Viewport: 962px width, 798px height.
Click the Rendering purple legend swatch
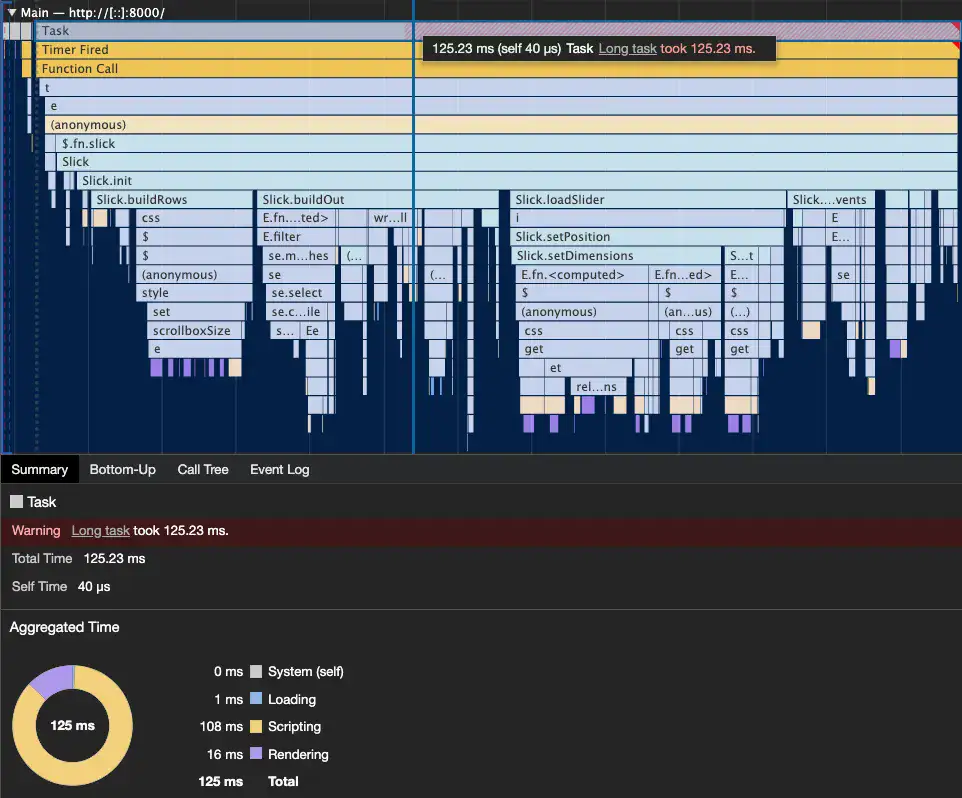coord(256,754)
